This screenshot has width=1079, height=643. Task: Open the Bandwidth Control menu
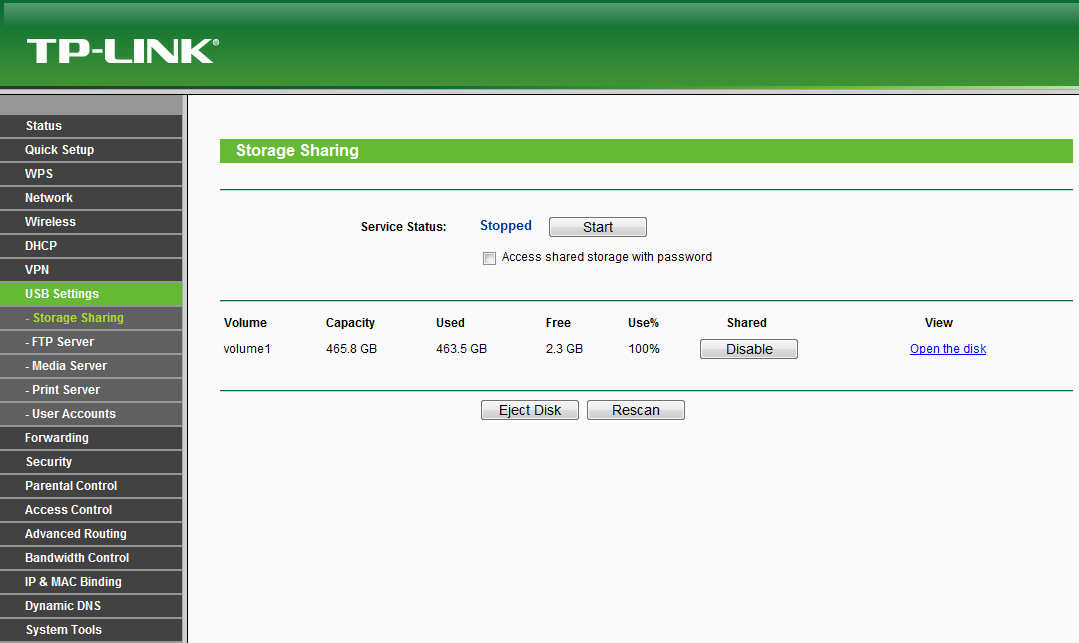pyautogui.click(x=91, y=558)
